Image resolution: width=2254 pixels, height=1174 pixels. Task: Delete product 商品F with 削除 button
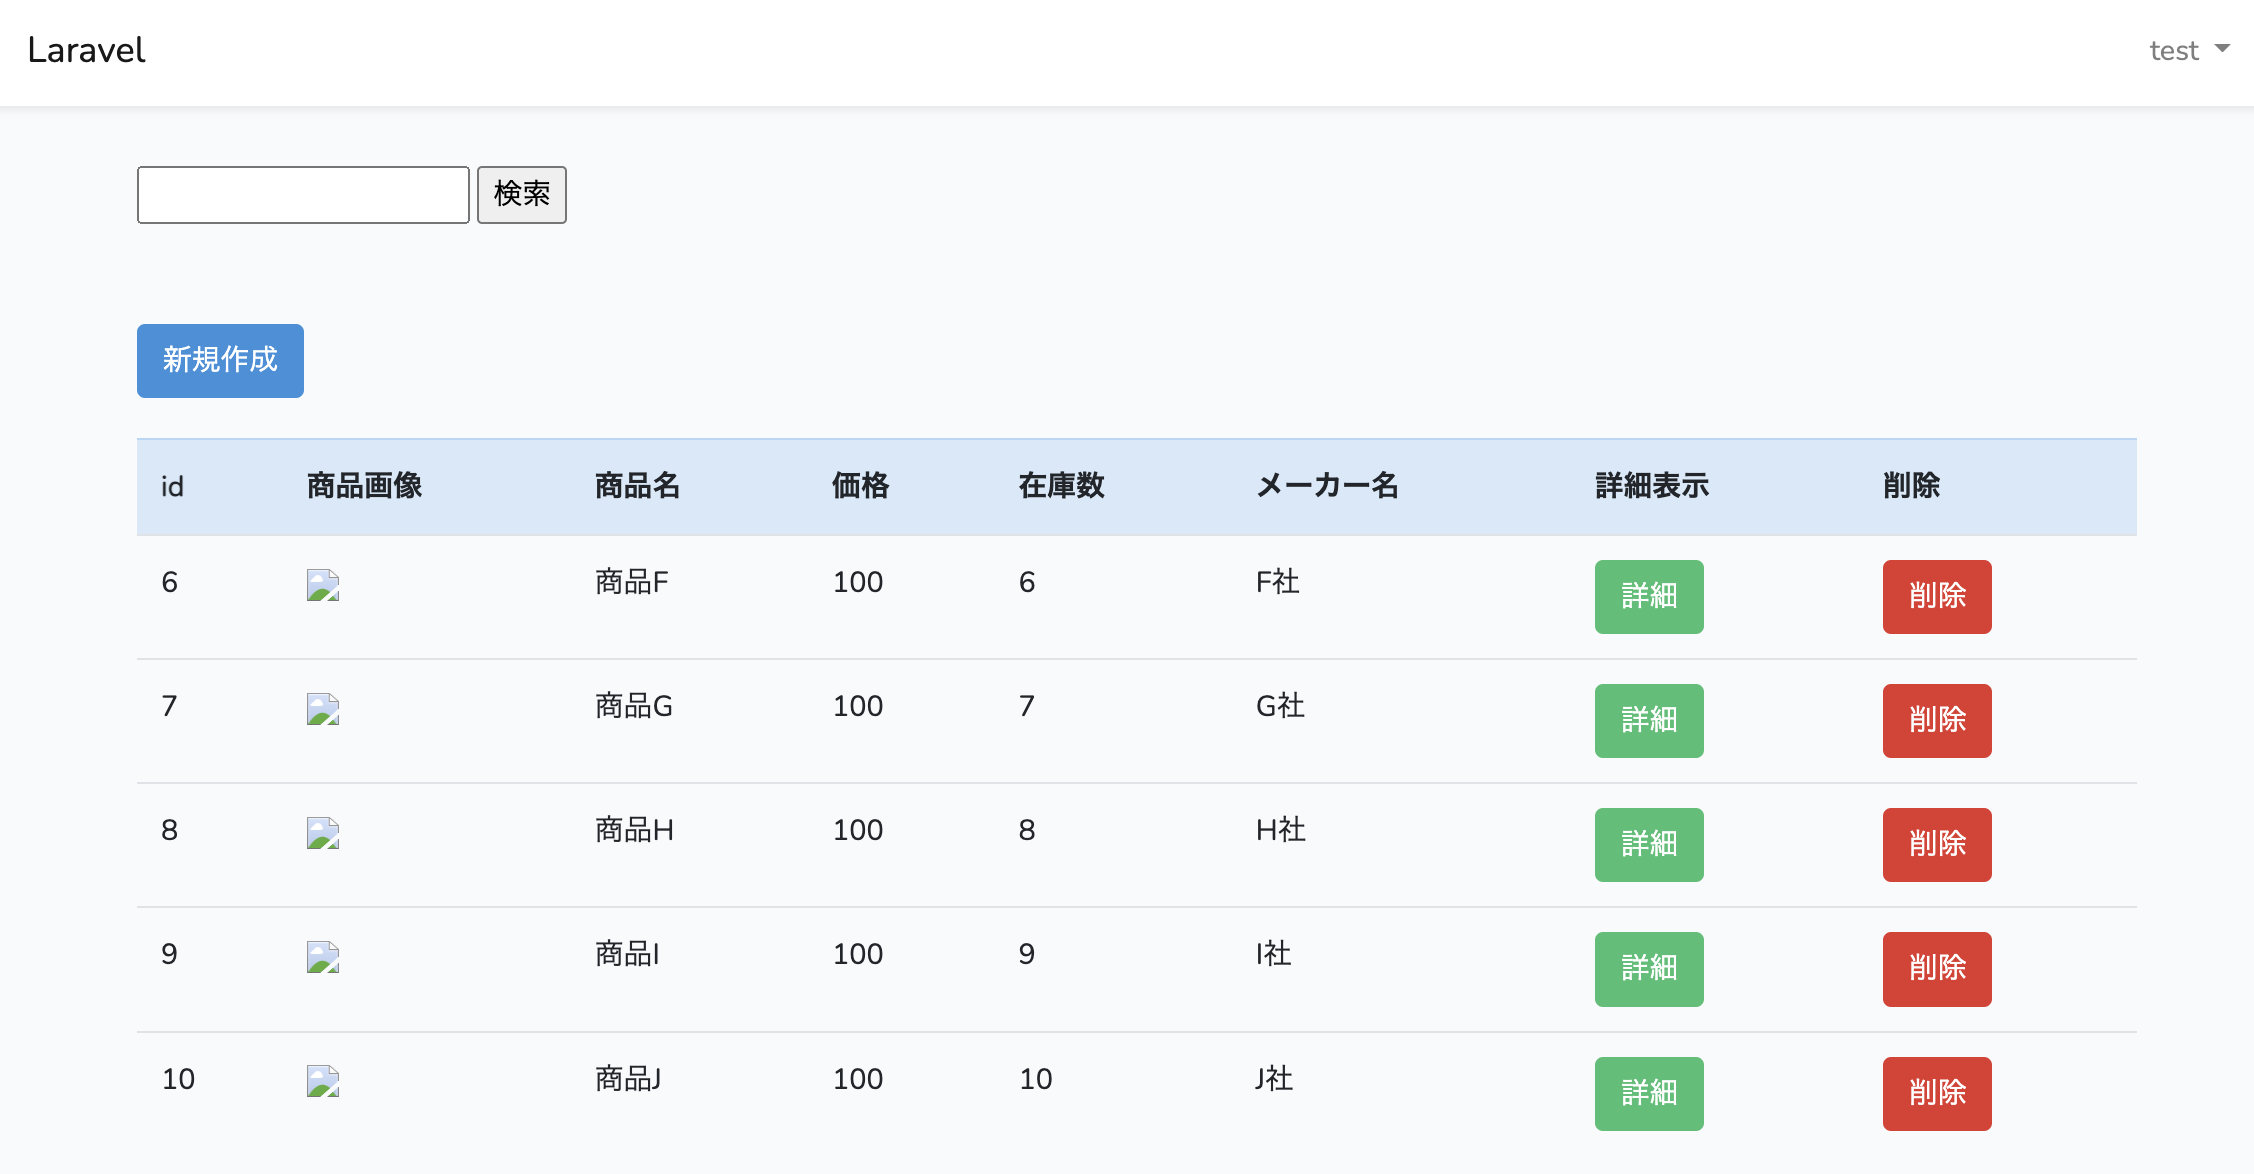click(x=1936, y=596)
